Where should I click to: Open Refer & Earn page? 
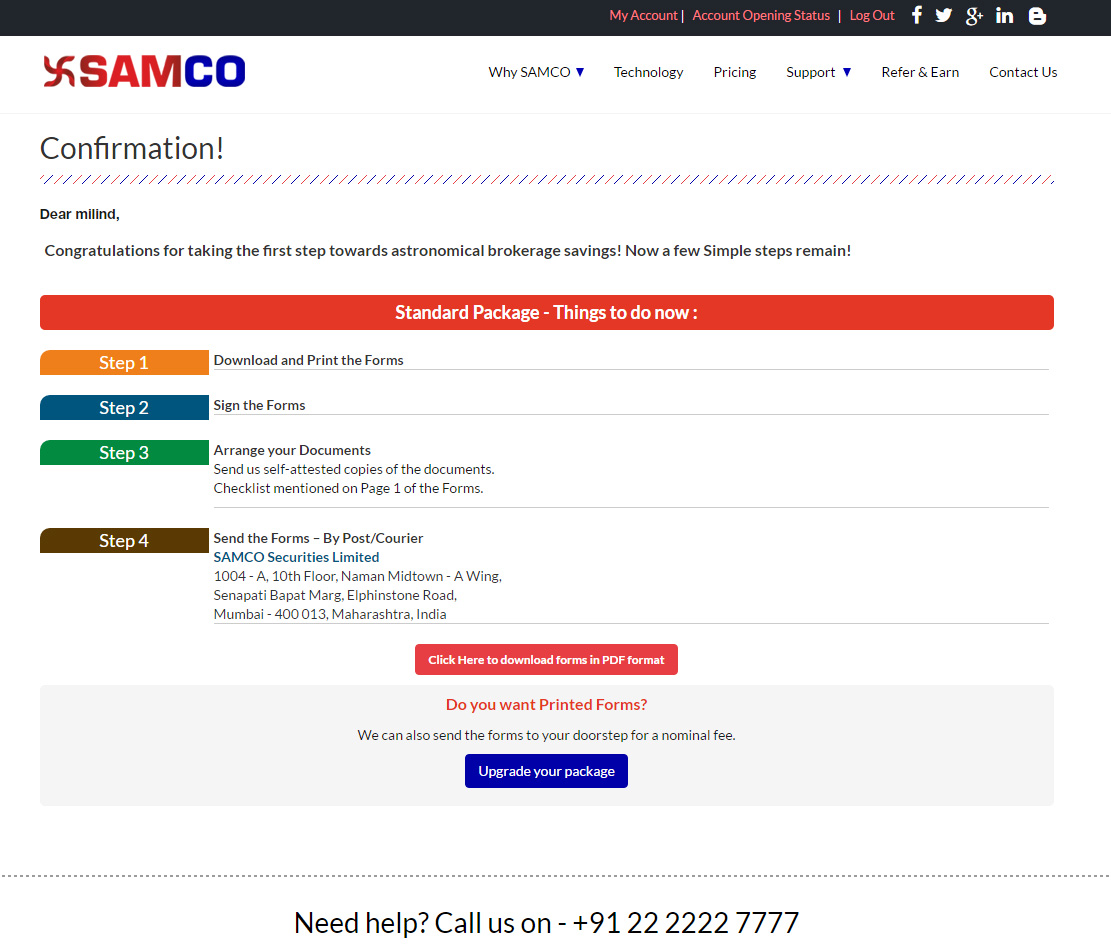pyautogui.click(x=920, y=72)
